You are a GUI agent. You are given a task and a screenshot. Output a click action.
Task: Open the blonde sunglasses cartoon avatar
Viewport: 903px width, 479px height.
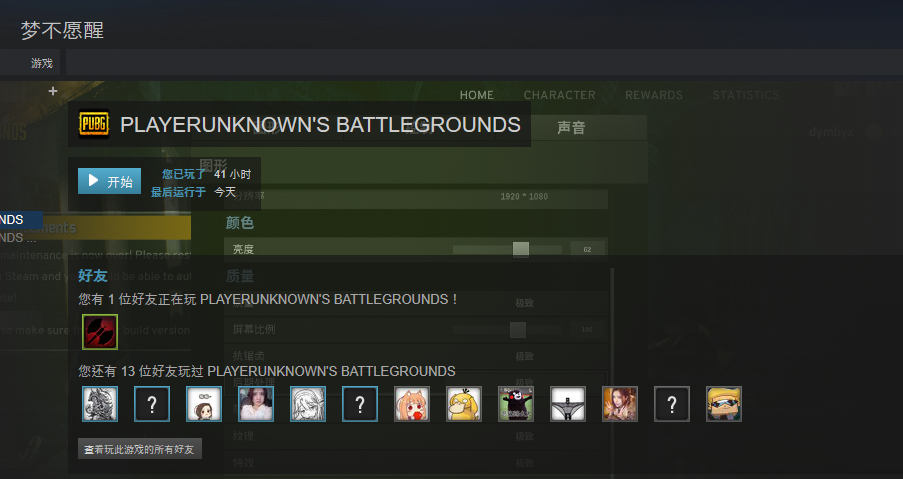click(724, 404)
